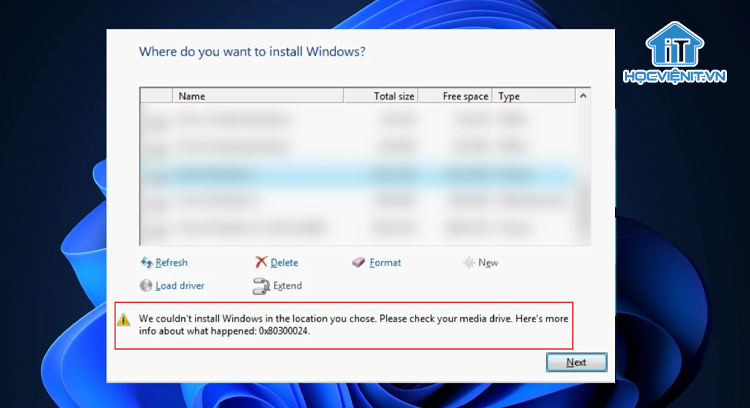Refresh the drive list via Refresh link
Viewport: 750px width, 408px height.
(171, 263)
